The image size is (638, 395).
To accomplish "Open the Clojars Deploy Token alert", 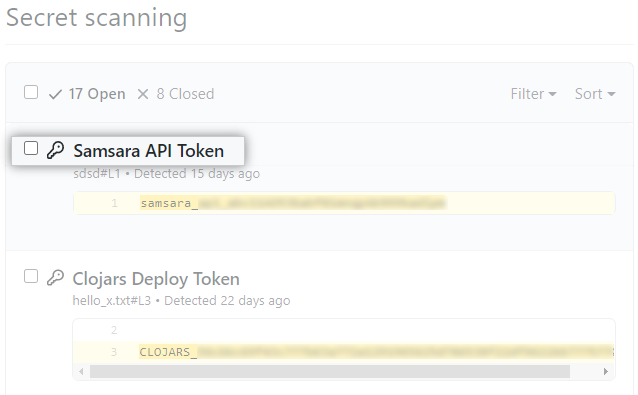I will 156,279.
